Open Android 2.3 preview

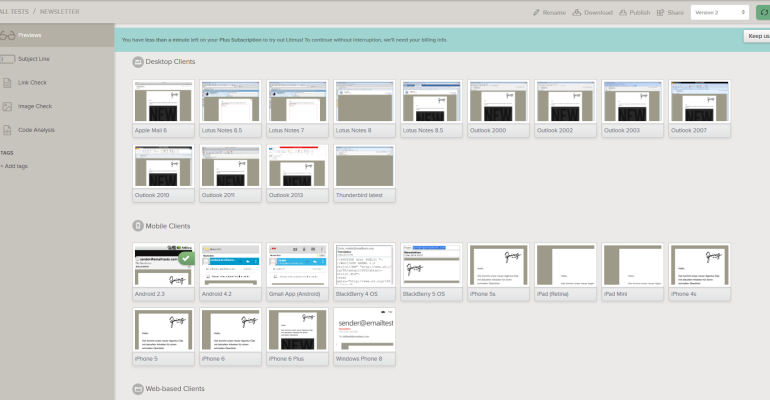click(x=164, y=271)
